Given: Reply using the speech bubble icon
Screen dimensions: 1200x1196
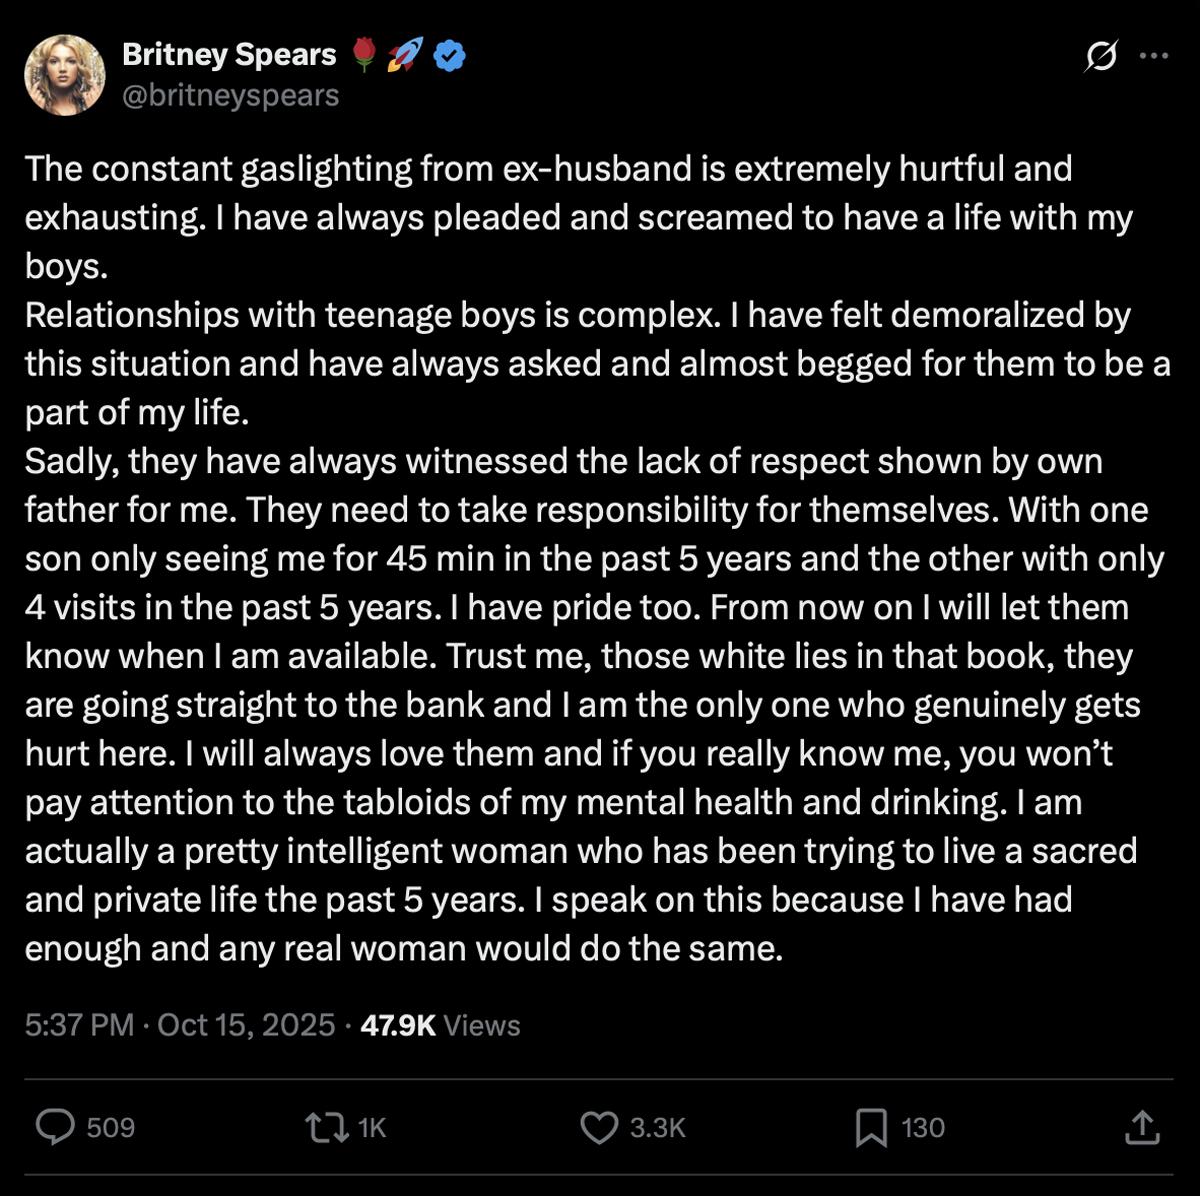Looking at the screenshot, I should click(x=55, y=1127).
